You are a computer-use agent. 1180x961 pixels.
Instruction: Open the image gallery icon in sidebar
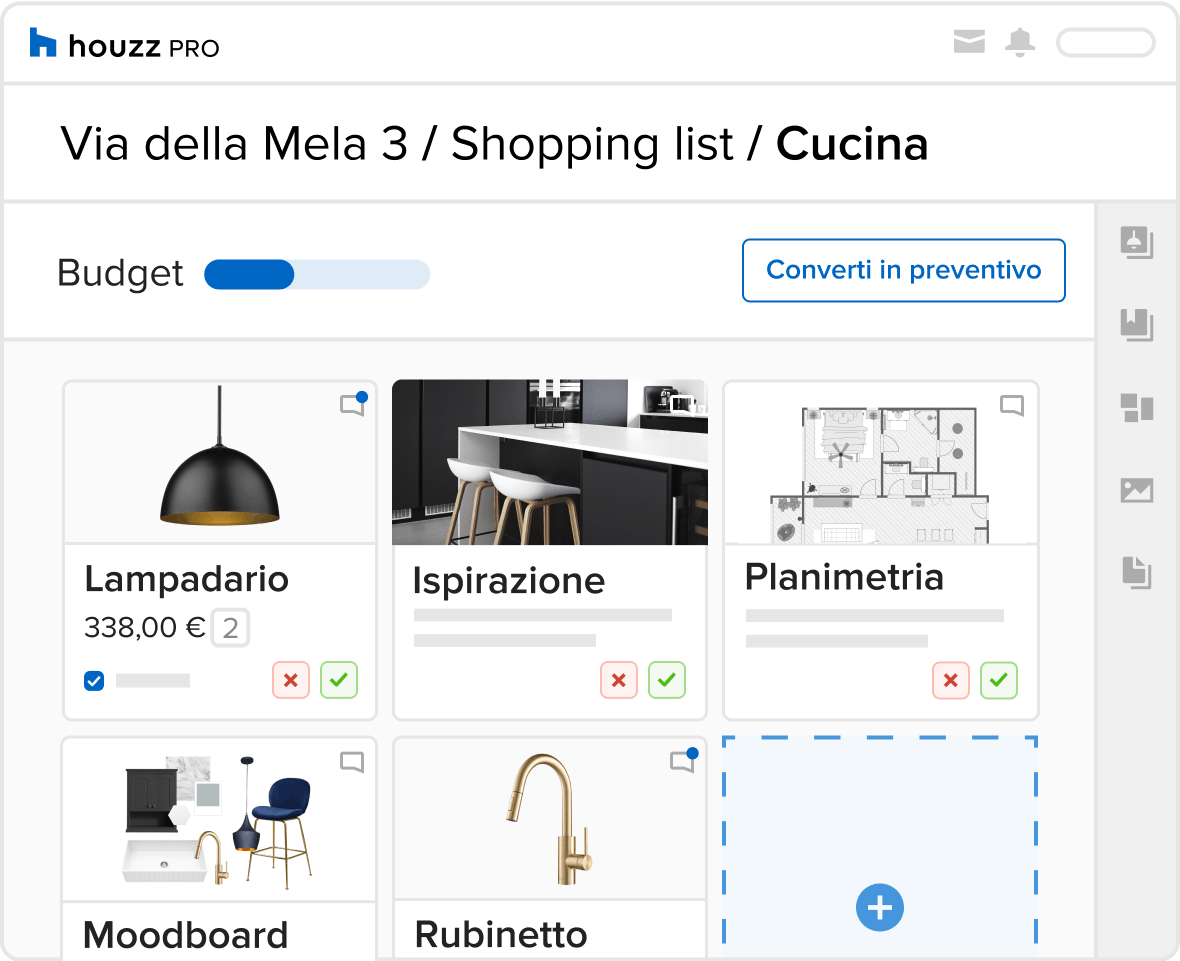pyautogui.click(x=1136, y=490)
